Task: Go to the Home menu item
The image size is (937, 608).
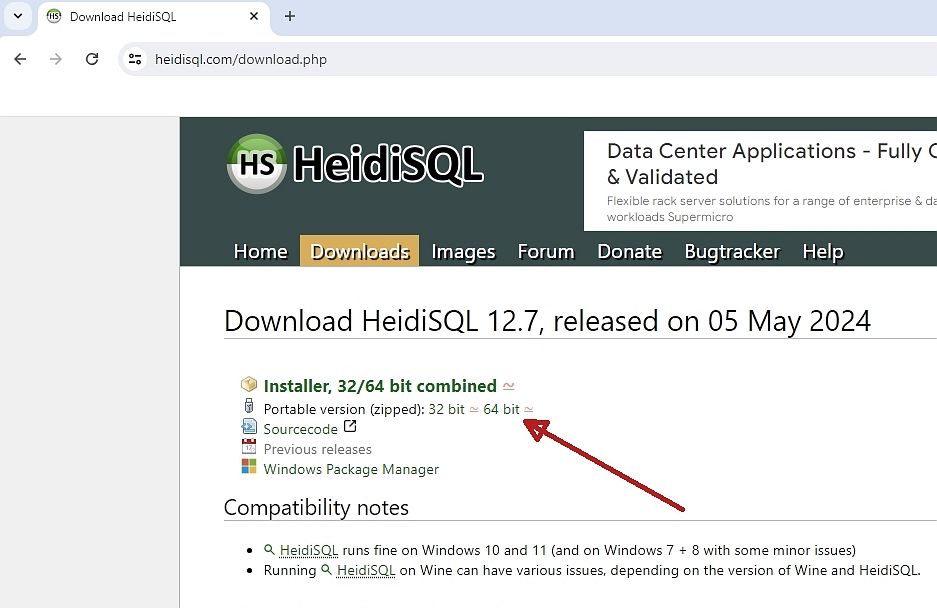Action: pos(261,252)
